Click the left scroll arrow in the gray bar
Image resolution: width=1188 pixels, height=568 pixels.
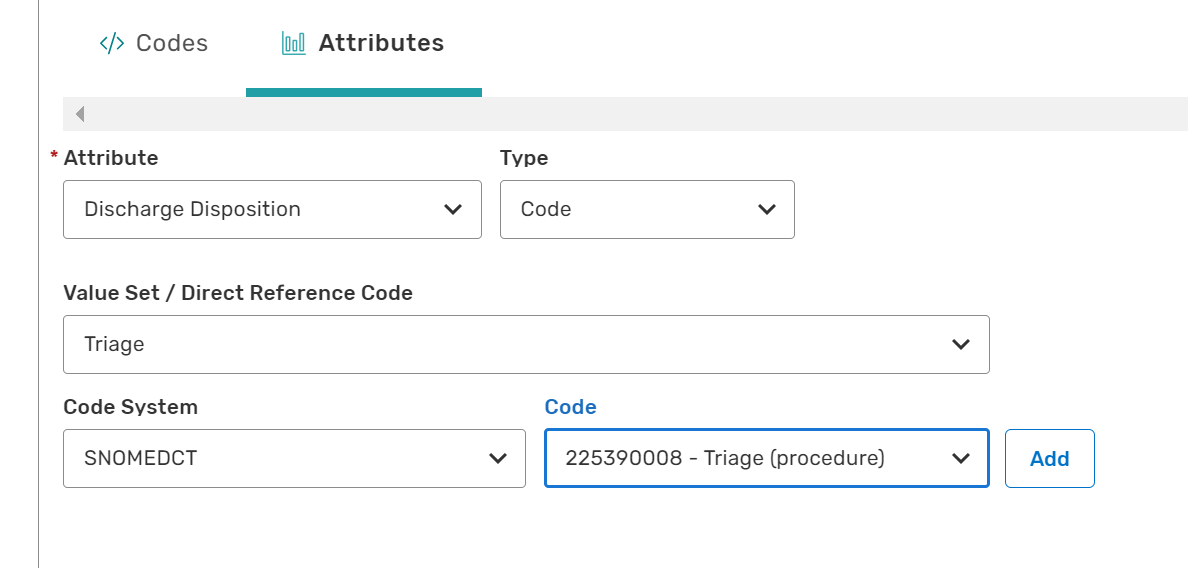point(80,114)
